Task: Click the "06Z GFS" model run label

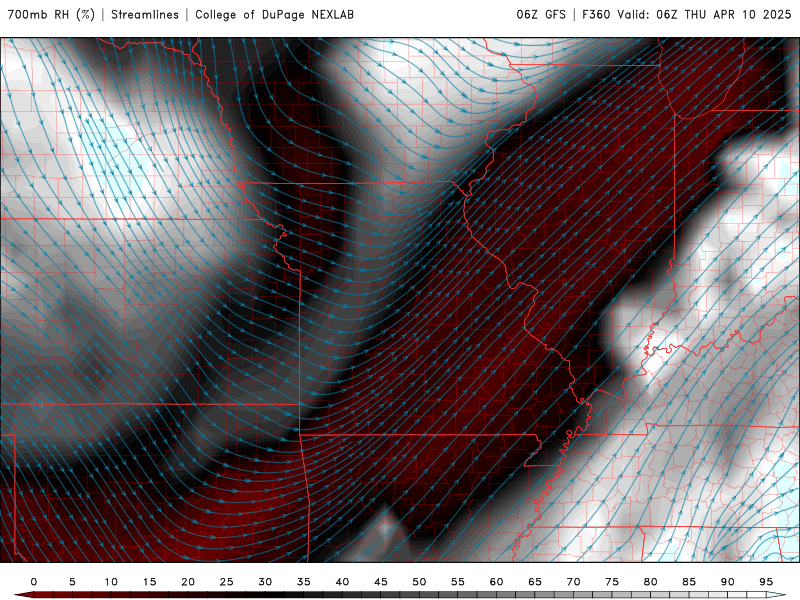Action: click(x=541, y=14)
